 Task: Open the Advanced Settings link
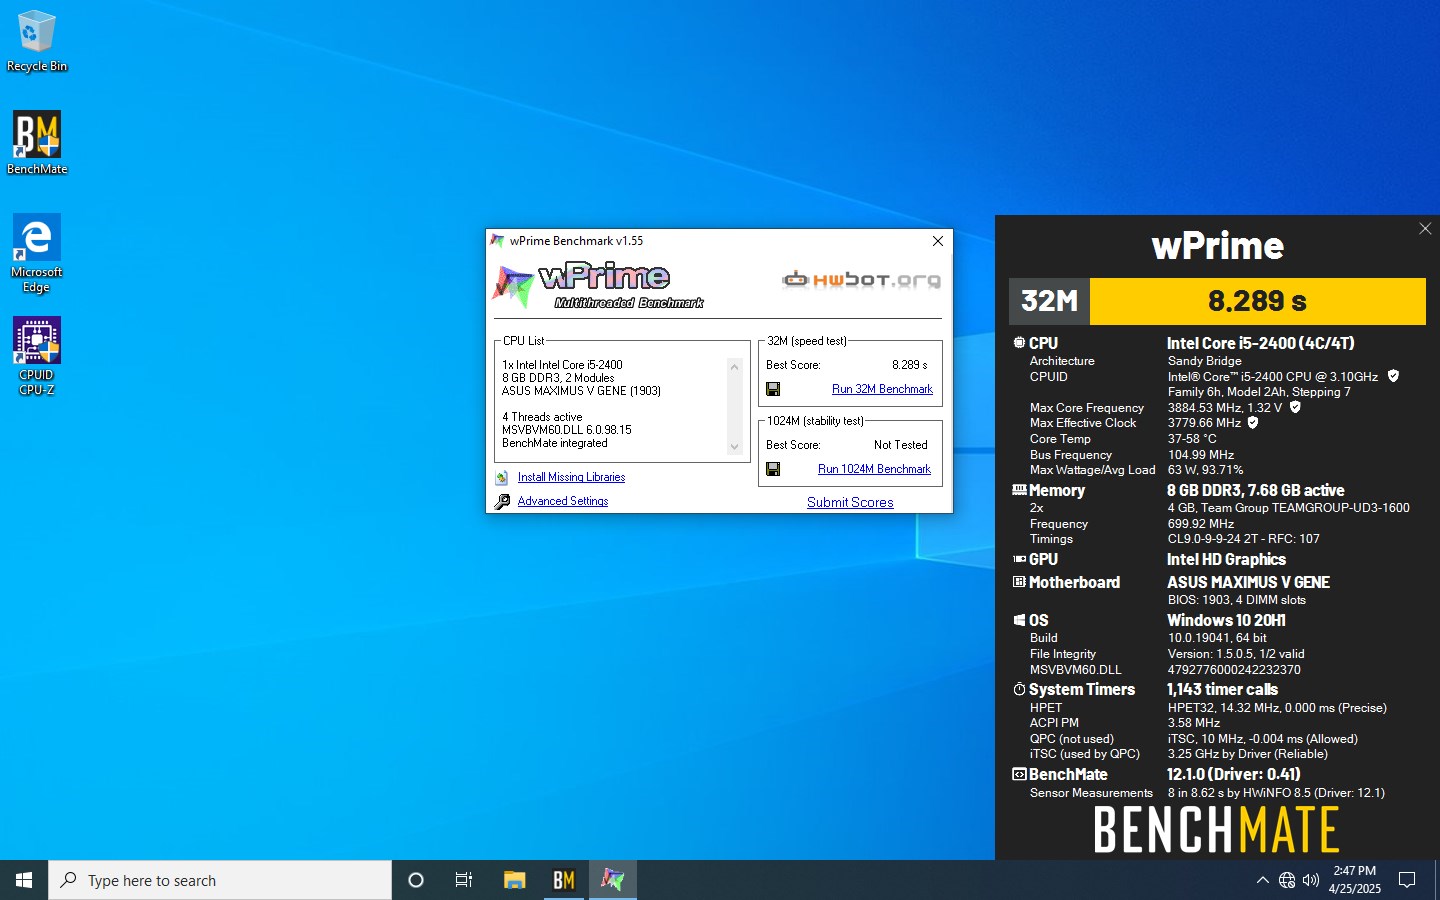[x=562, y=501]
